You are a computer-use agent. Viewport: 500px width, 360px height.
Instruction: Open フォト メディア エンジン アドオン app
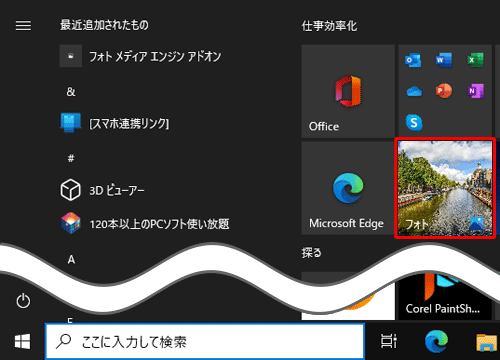[140, 56]
